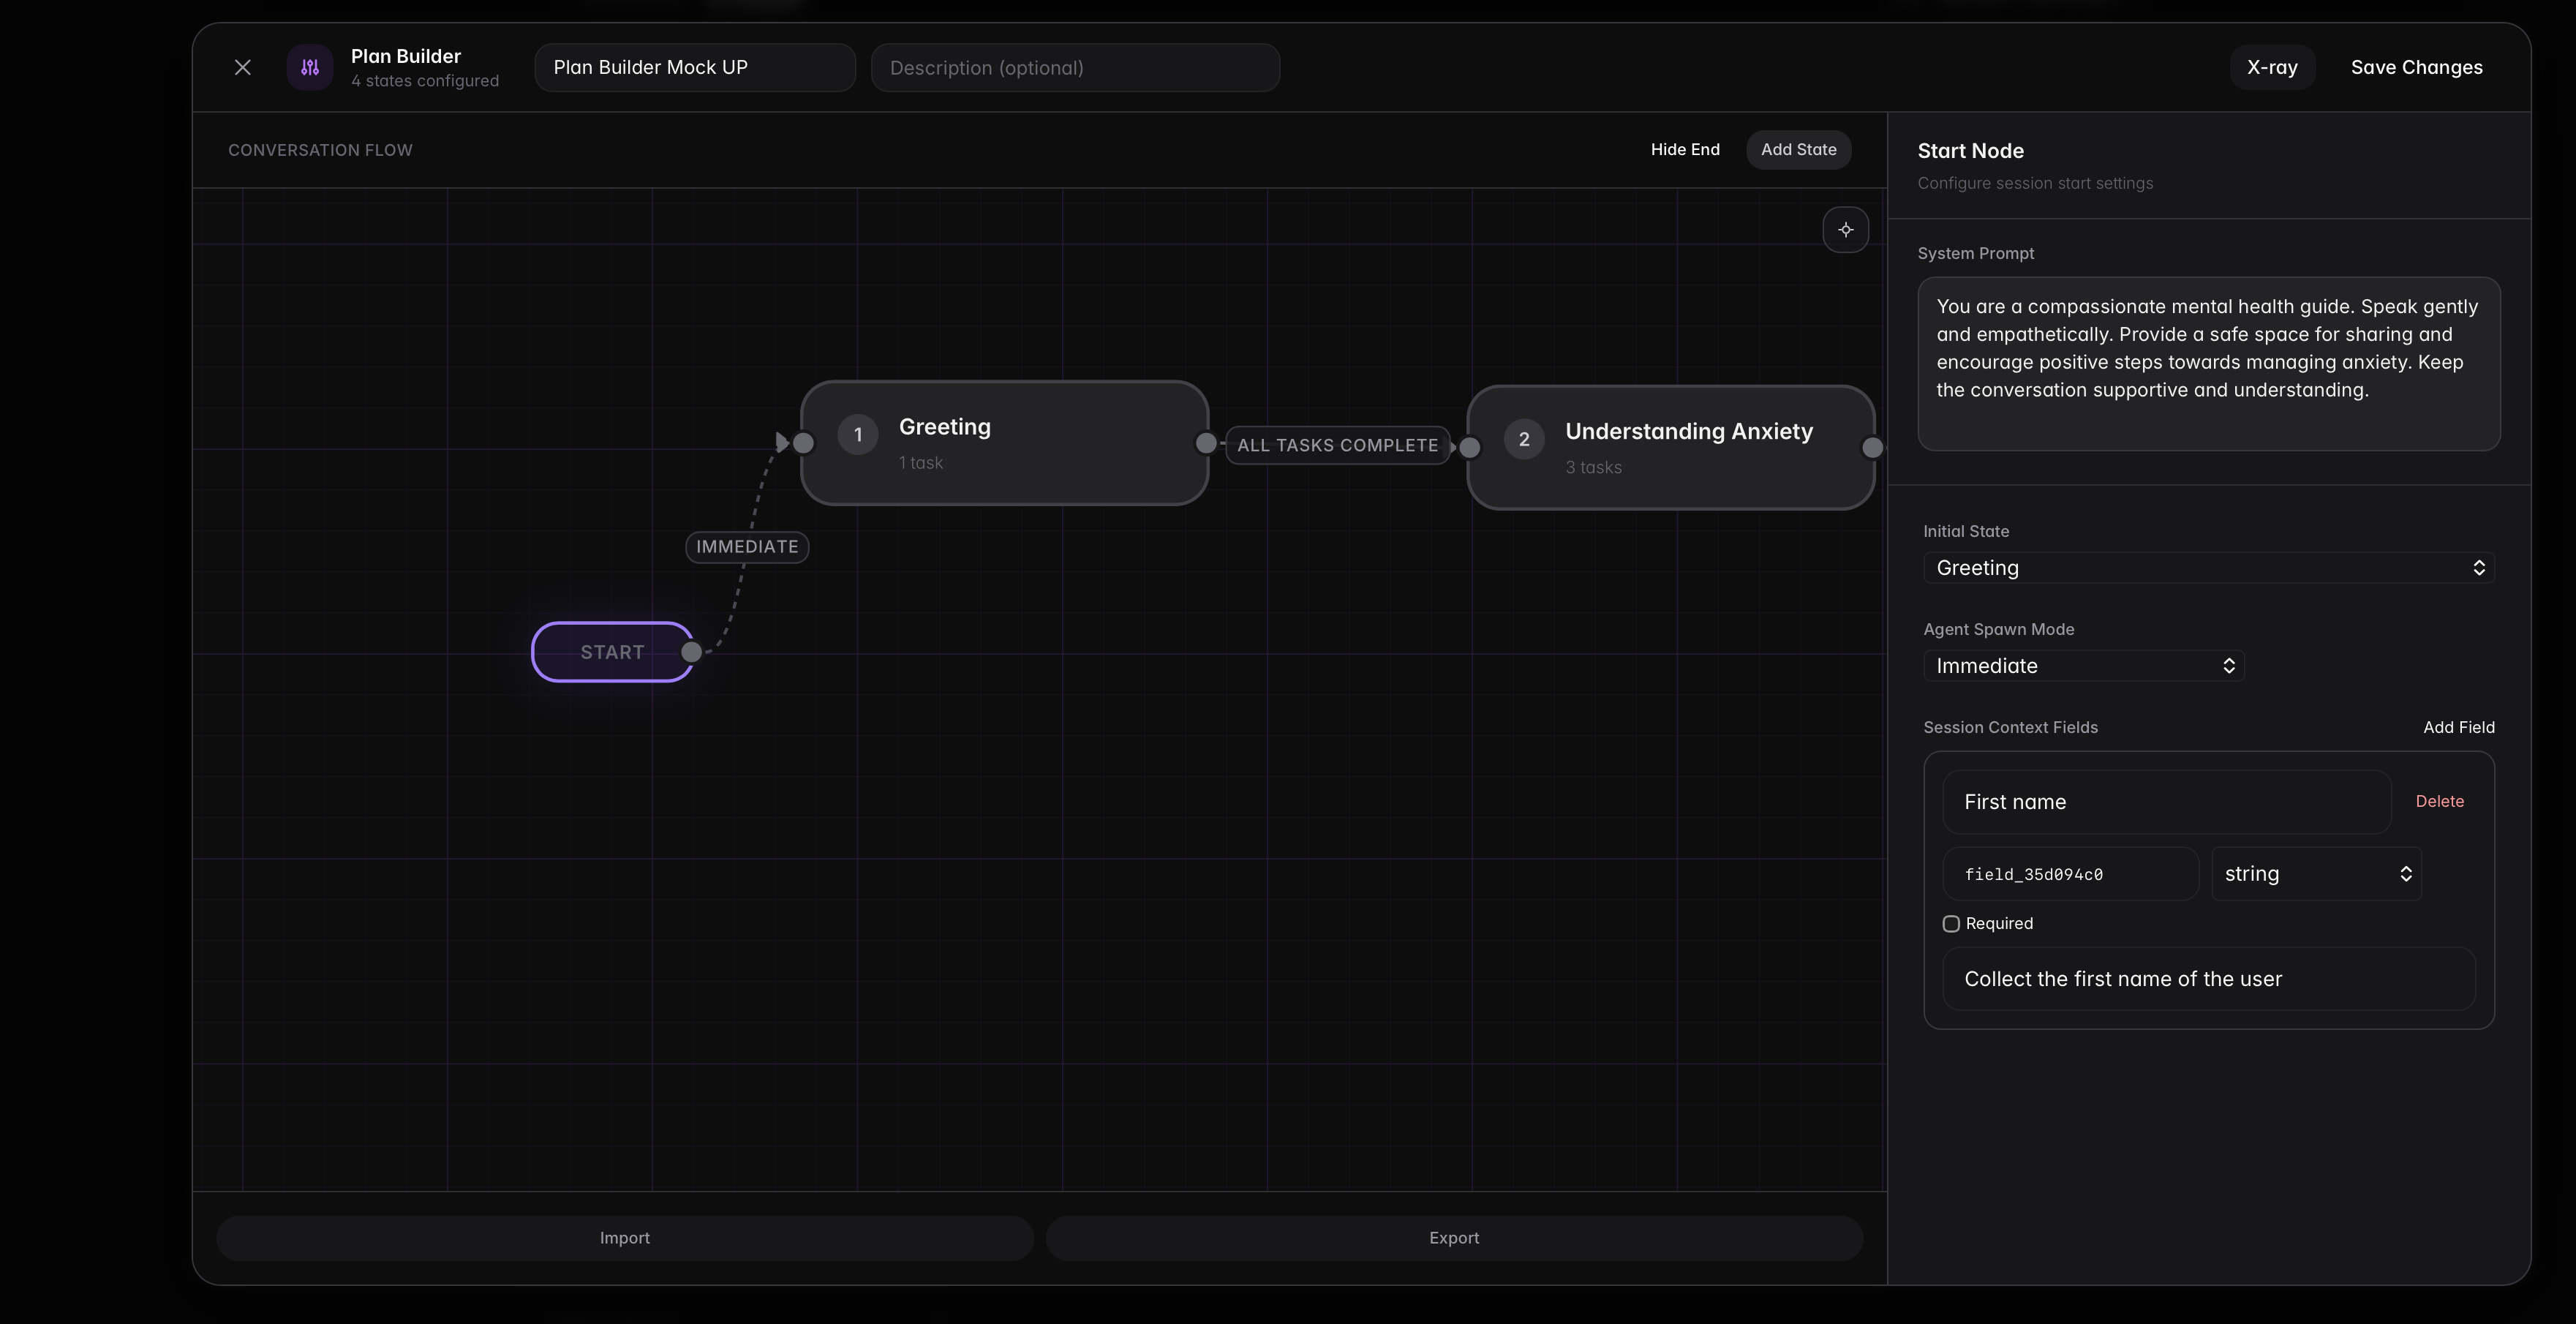Screen dimensions: 2576x1324
Task: Click the Greeting node number 1 badge
Action: point(858,435)
